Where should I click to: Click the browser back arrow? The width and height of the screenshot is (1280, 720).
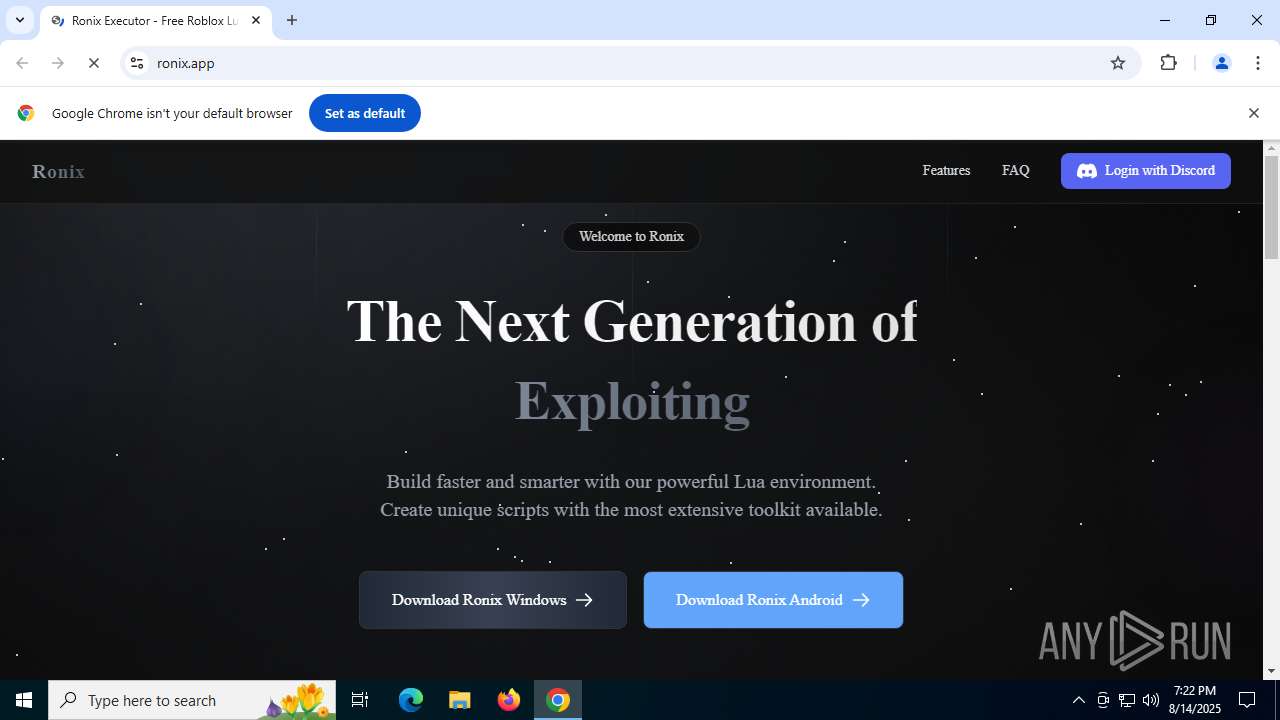(22, 63)
